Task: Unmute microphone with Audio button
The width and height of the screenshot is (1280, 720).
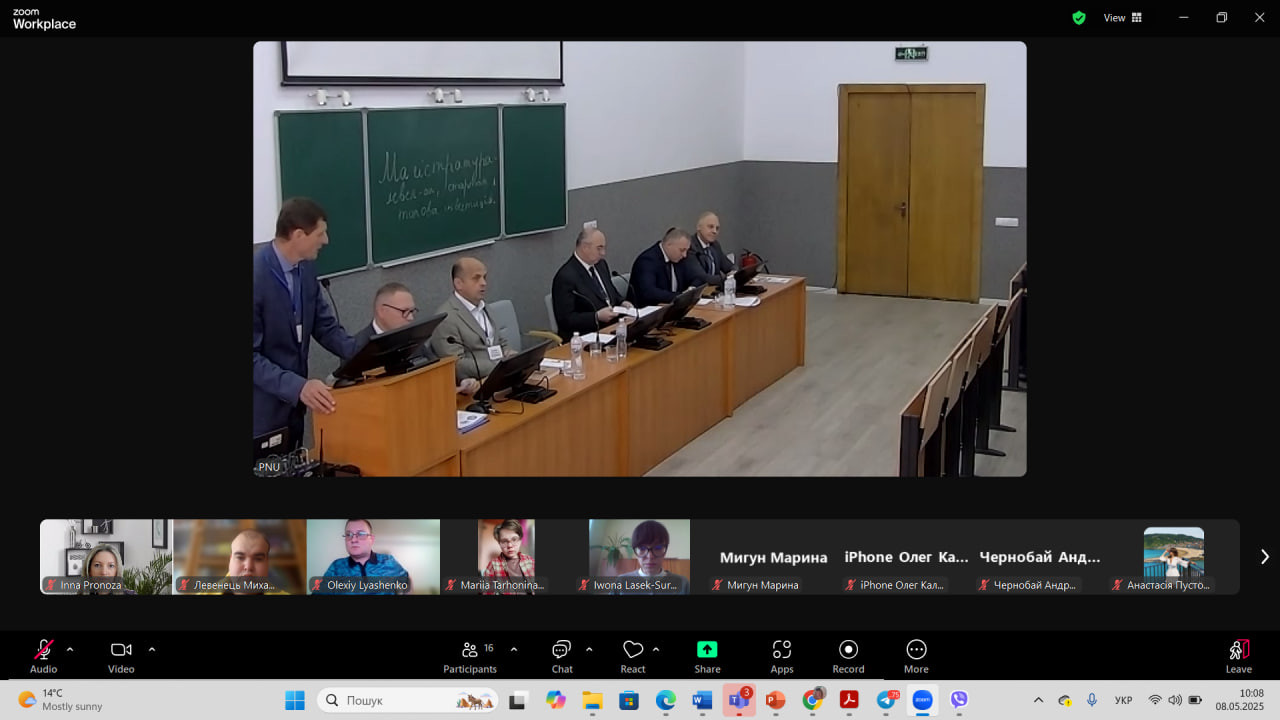Action: click(x=44, y=656)
